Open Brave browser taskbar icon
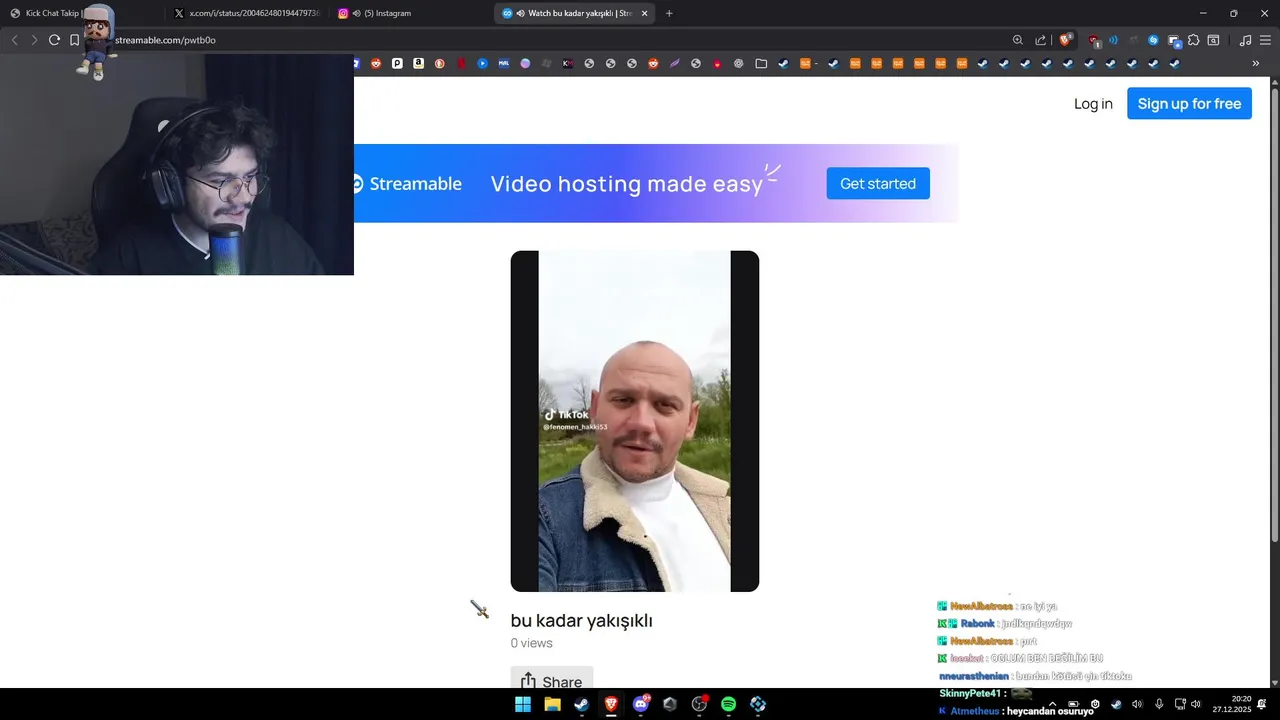Image resolution: width=1280 pixels, height=720 pixels. (x=611, y=704)
